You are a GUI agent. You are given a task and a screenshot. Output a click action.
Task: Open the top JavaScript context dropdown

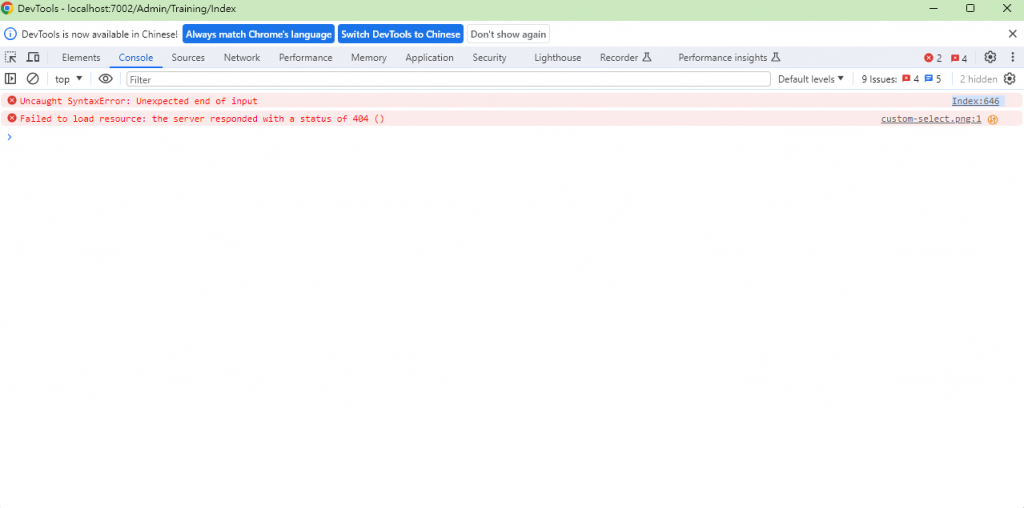pos(69,79)
